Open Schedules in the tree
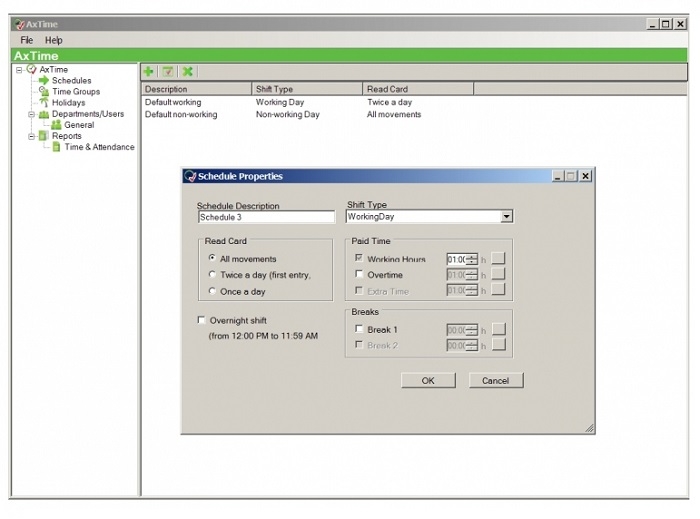This screenshot has width=700, height=519. (71, 81)
